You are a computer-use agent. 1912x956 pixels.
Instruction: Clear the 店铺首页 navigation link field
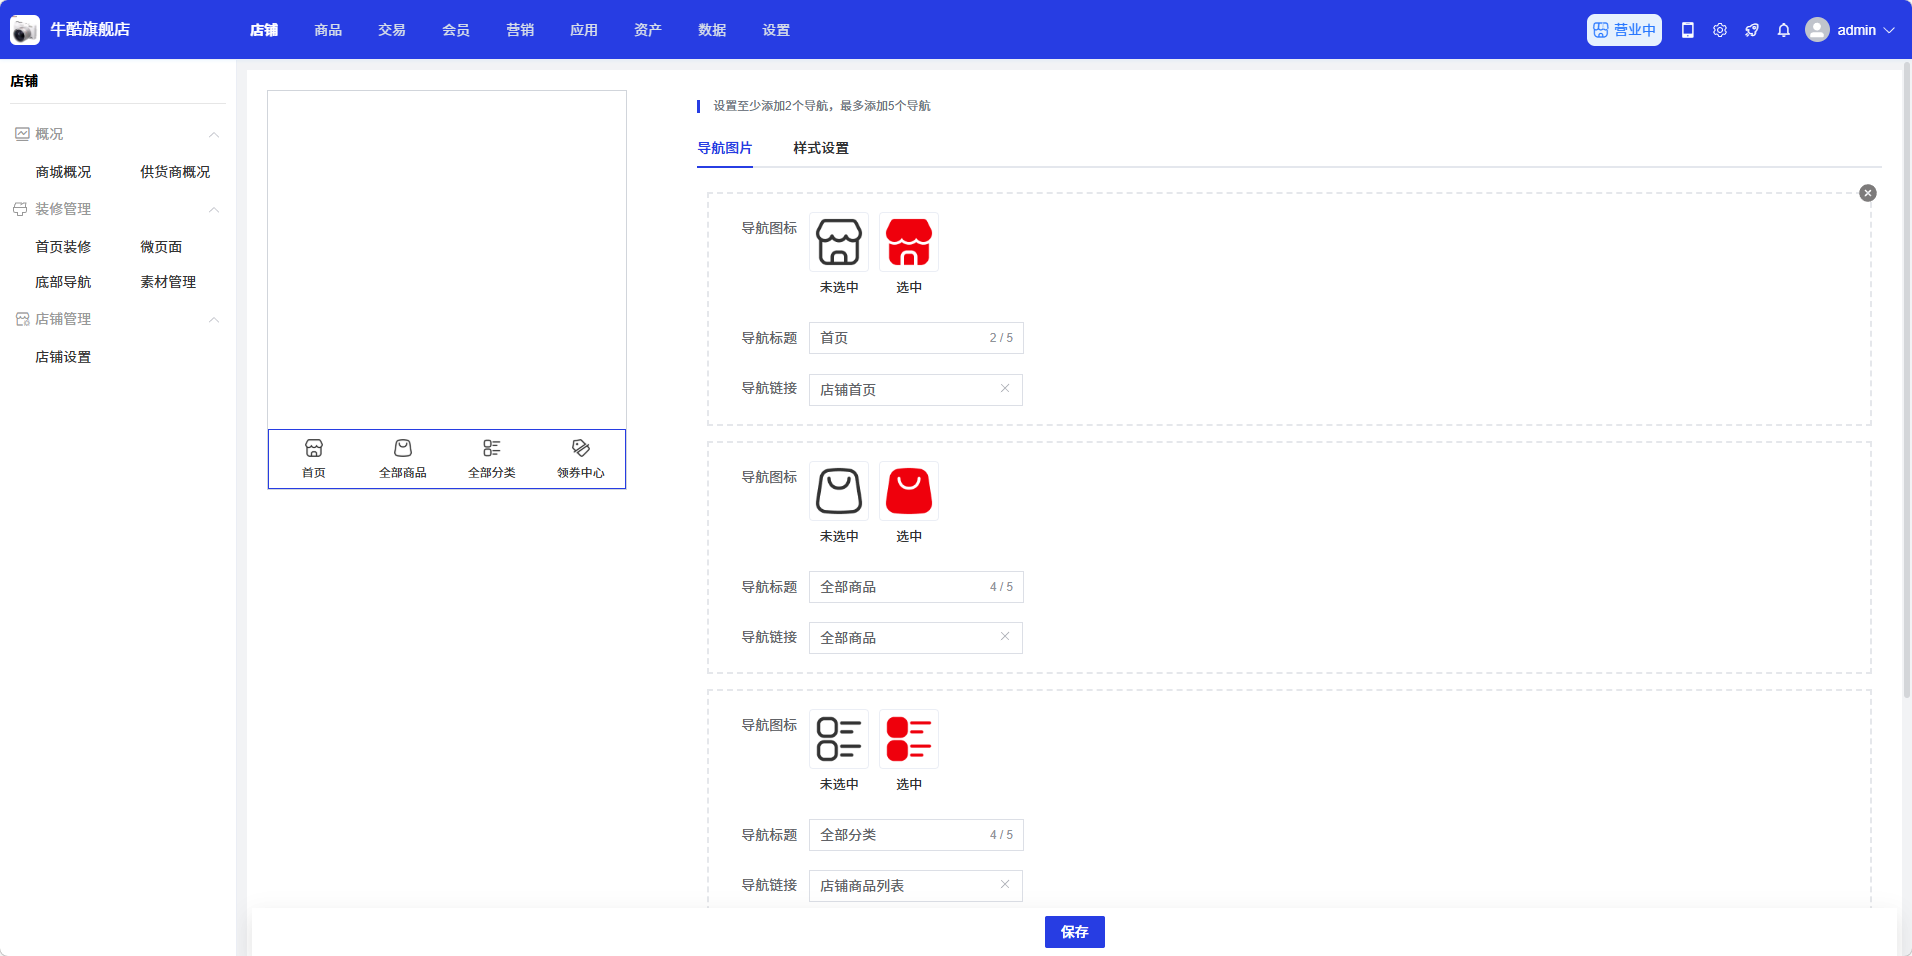point(1004,389)
